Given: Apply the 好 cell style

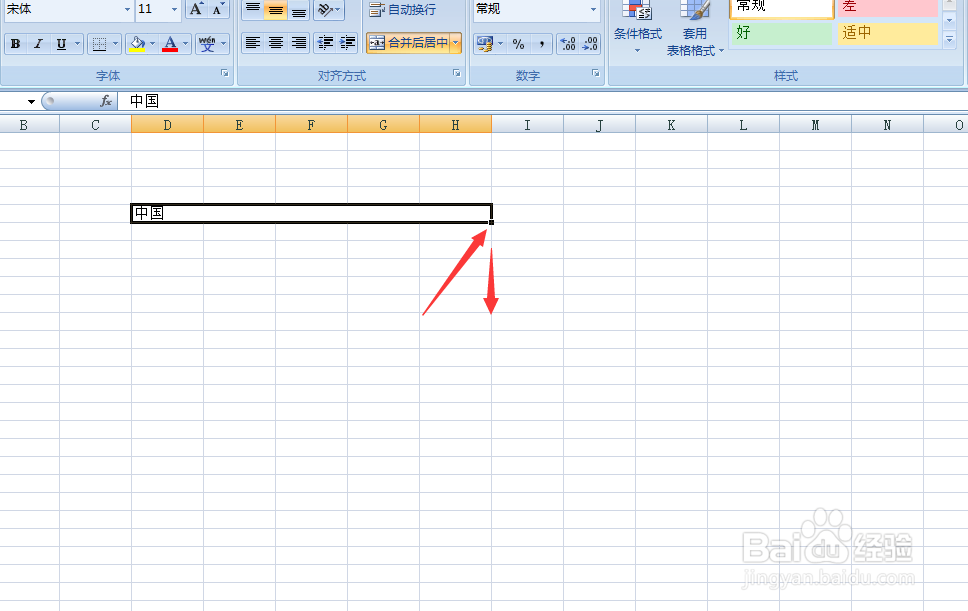Looking at the screenshot, I should [782, 33].
